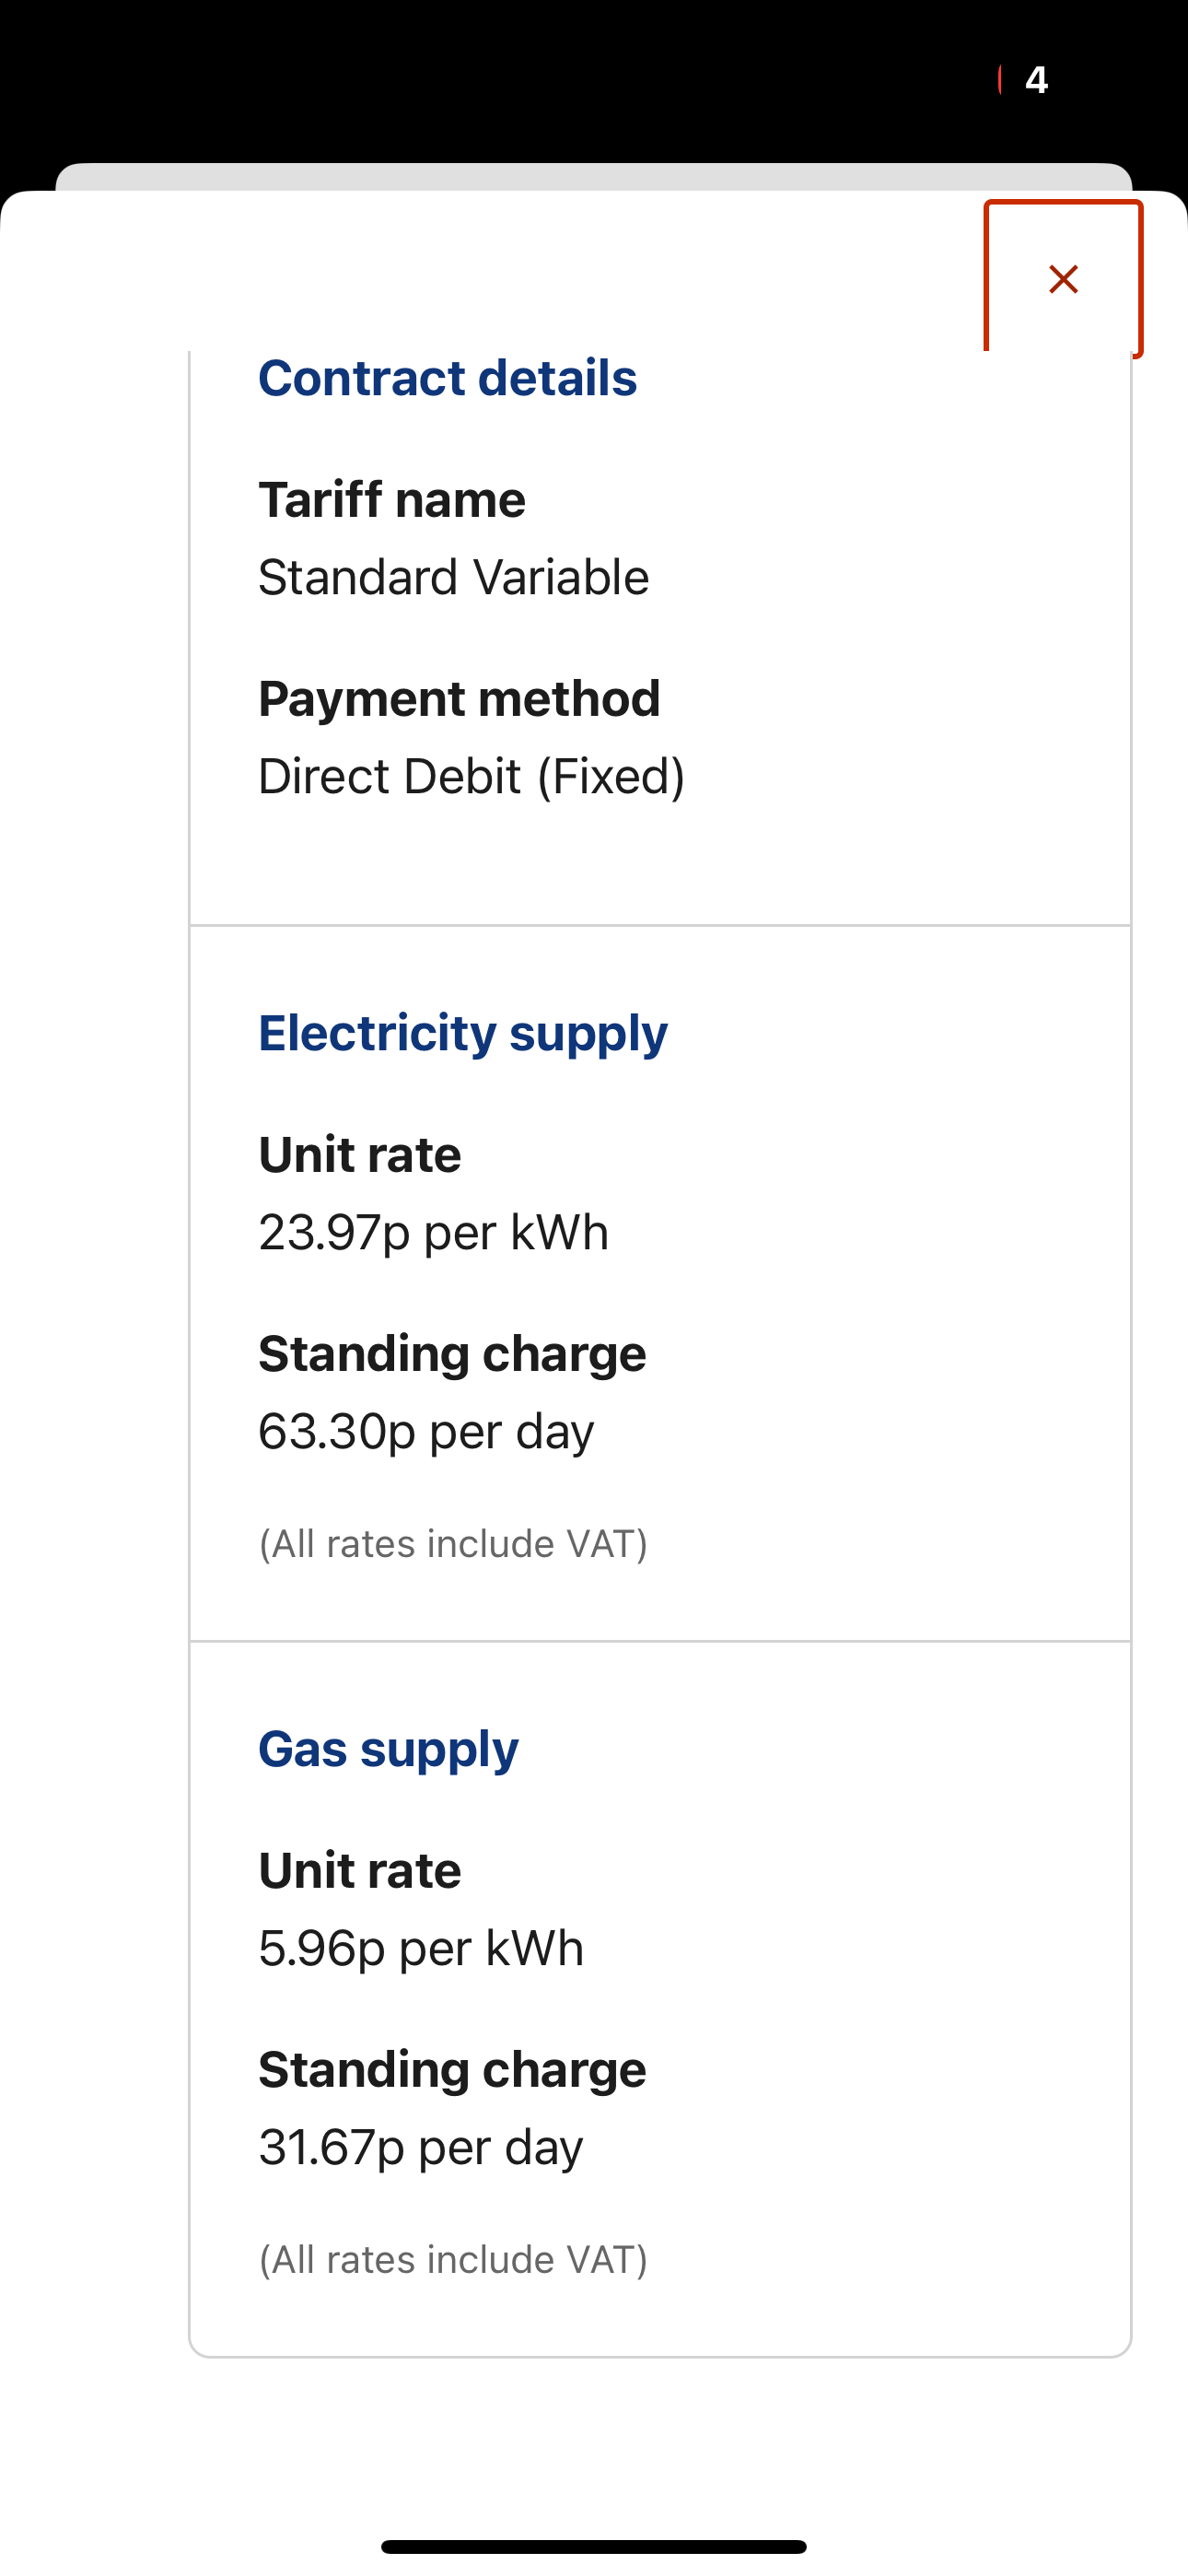Screen dimensions: 1188x2576
Task: Tap the Electricity supply heading
Action: pos(463,1032)
